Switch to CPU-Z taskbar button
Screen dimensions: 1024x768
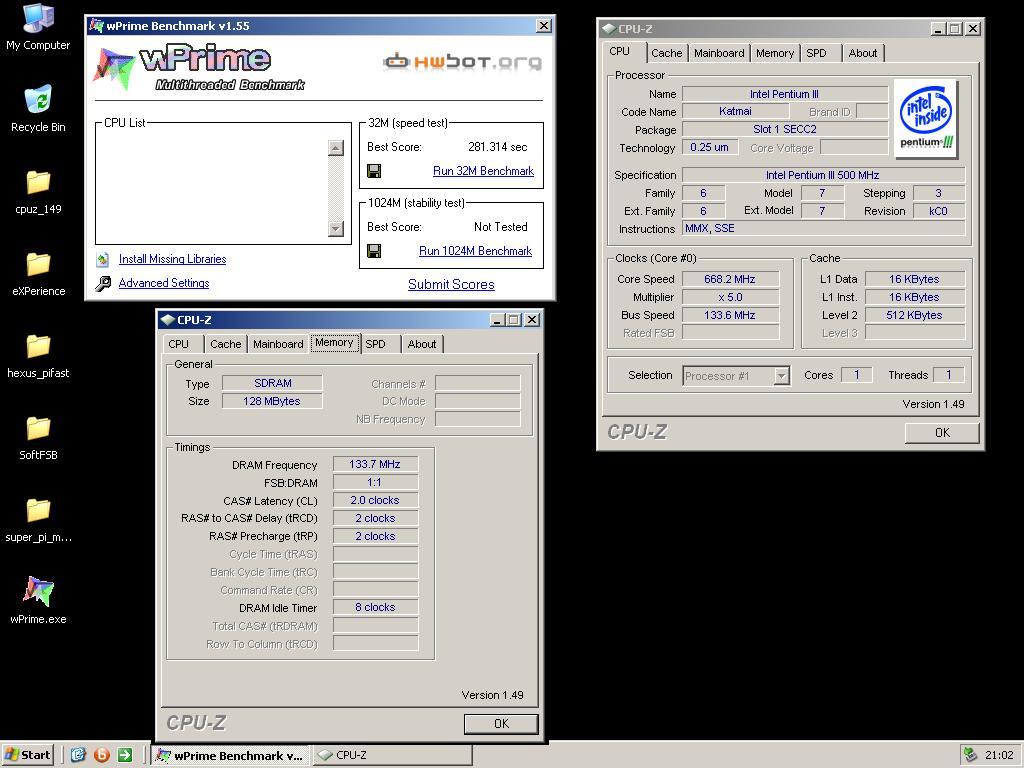[x=392, y=755]
